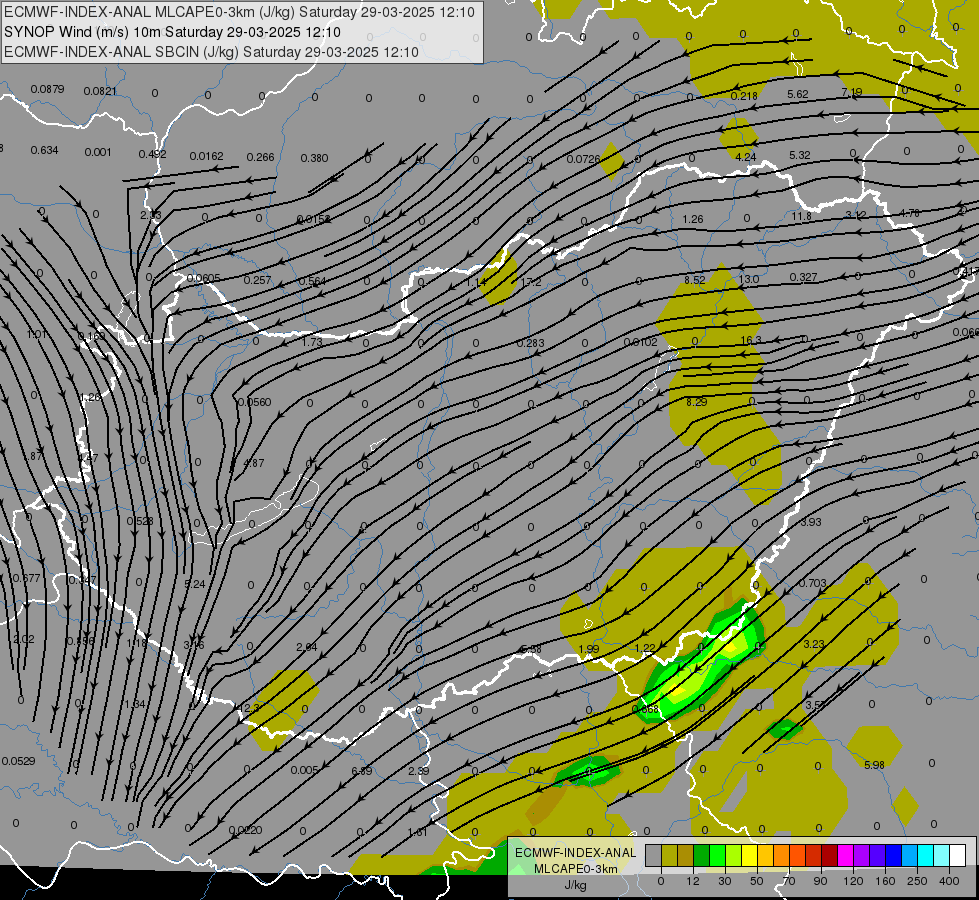Click the map value 0.0726

tap(583, 159)
